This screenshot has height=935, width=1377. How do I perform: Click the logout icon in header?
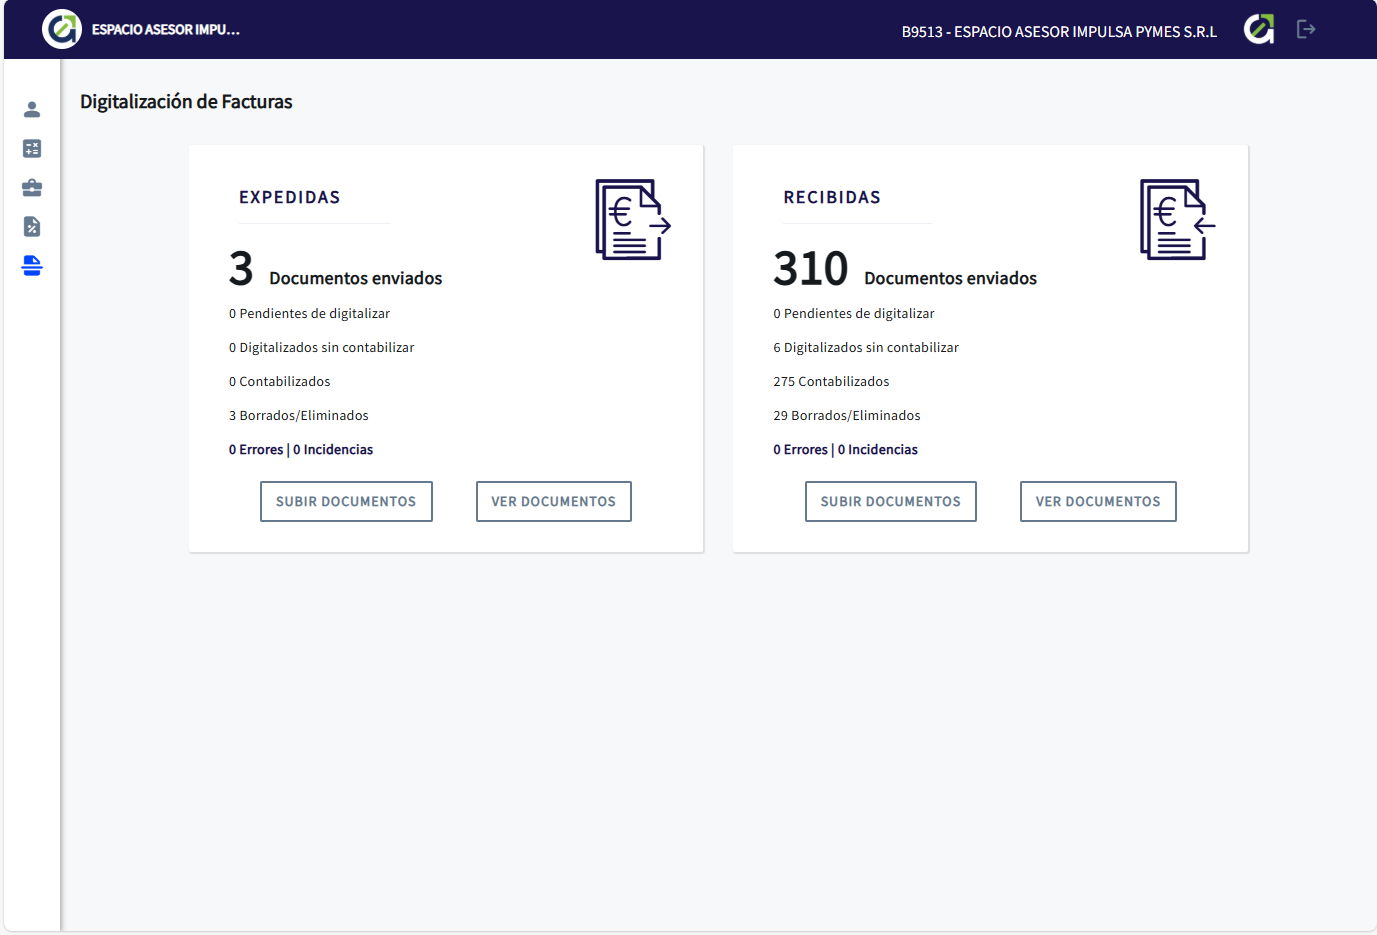[1306, 29]
